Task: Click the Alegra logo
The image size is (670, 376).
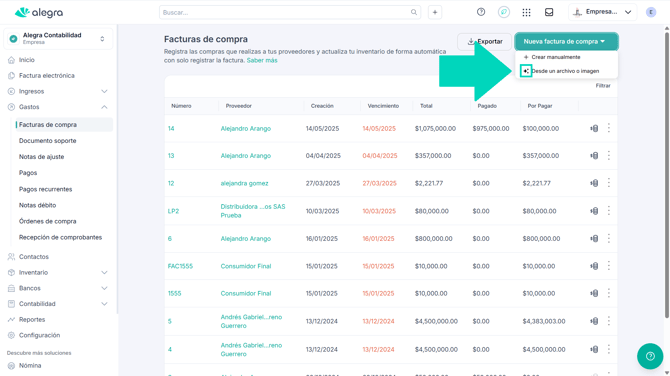Action: click(x=38, y=12)
